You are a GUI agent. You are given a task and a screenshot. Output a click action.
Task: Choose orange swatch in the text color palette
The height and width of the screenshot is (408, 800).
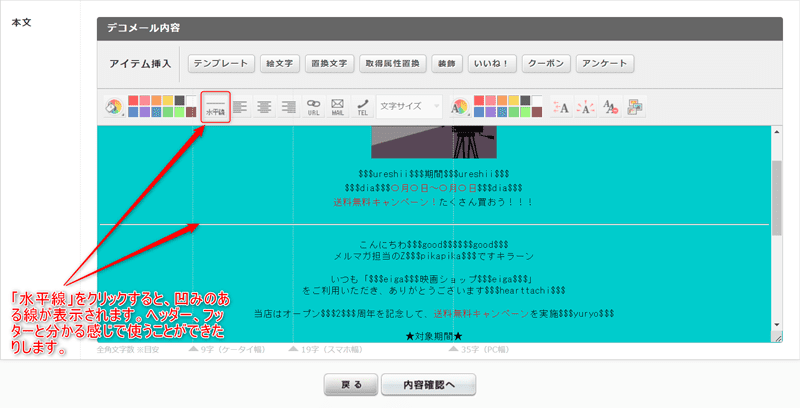tap(502, 100)
